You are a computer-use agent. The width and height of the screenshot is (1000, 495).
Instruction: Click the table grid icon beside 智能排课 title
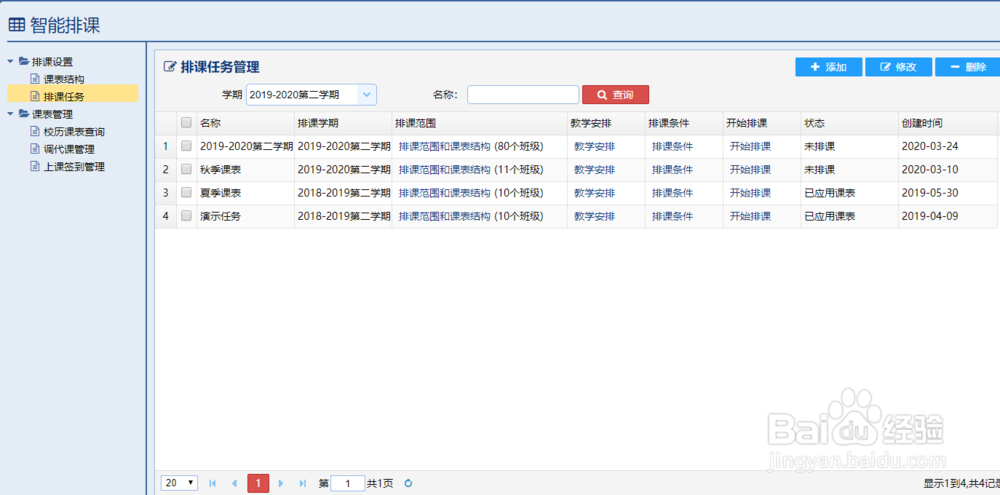[17, 25]
